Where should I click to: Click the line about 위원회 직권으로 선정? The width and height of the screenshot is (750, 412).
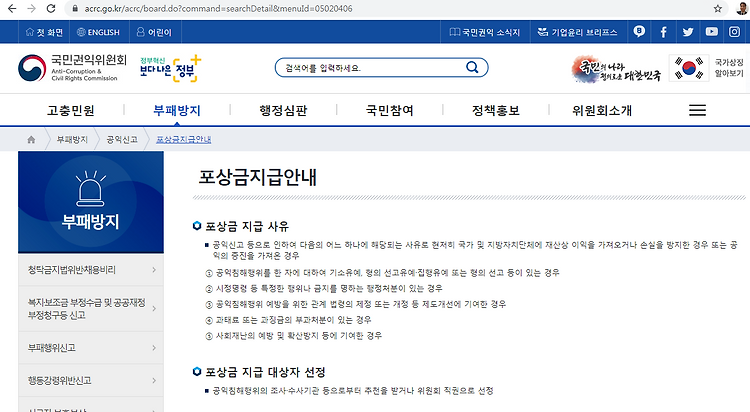pos(353,391)
